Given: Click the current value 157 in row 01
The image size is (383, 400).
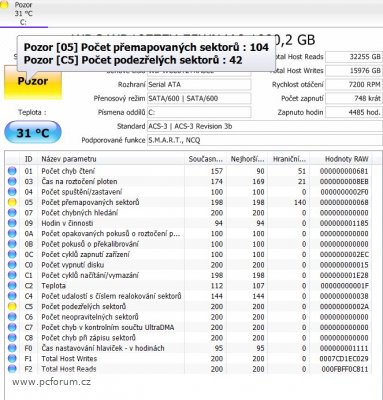Looking at the screenshot, I should click(x=217, y=171).
